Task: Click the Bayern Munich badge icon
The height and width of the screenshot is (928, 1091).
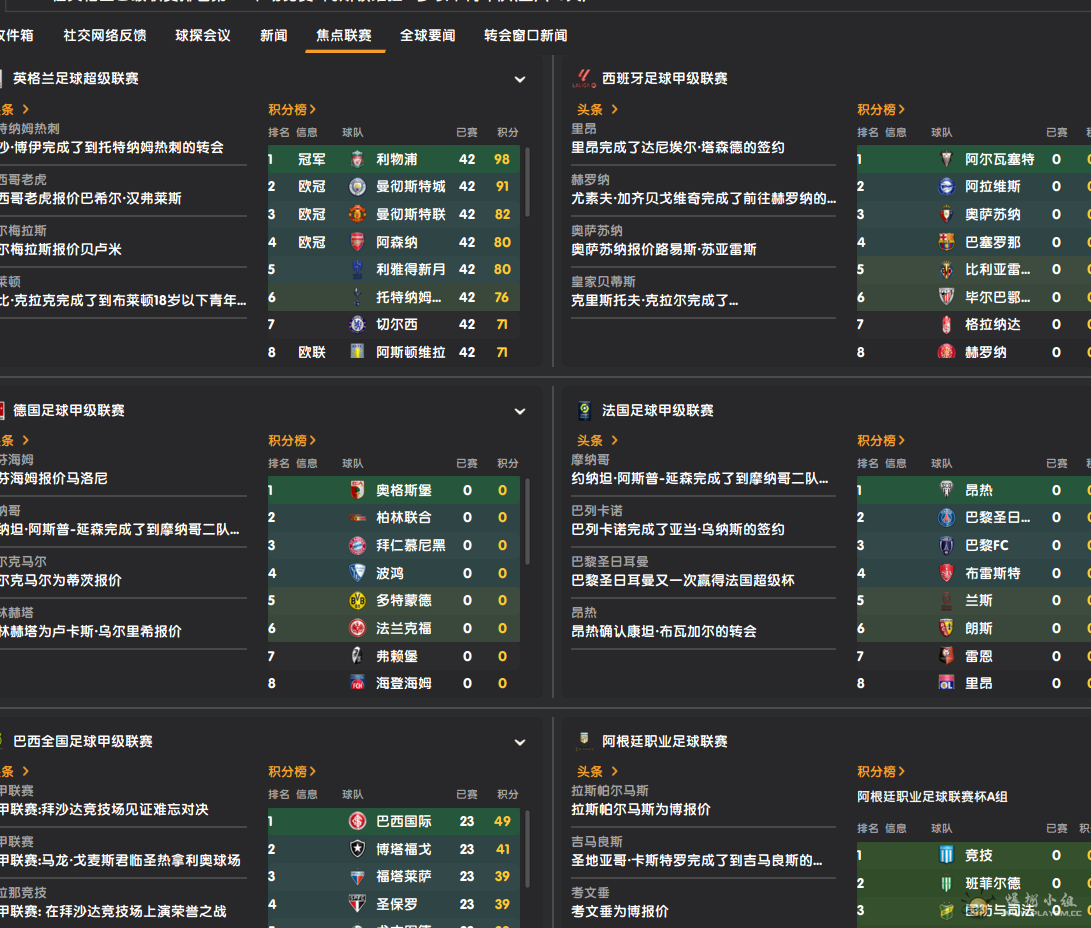Action: click(358, 545)
